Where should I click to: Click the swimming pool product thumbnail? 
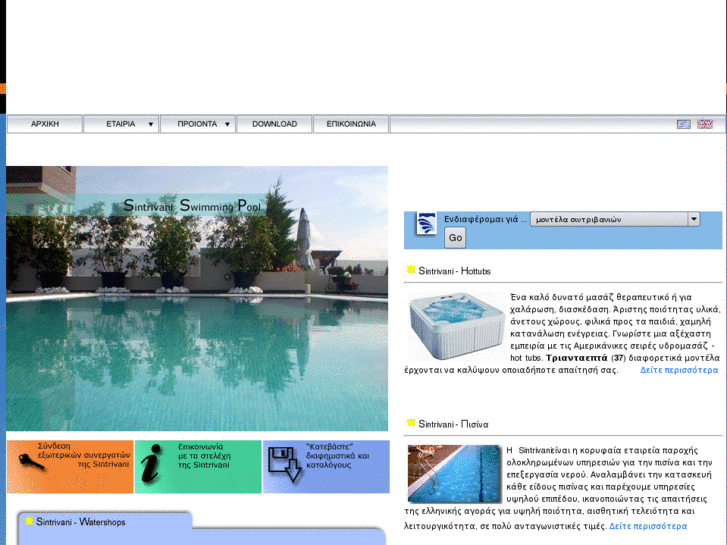[454, 474]
